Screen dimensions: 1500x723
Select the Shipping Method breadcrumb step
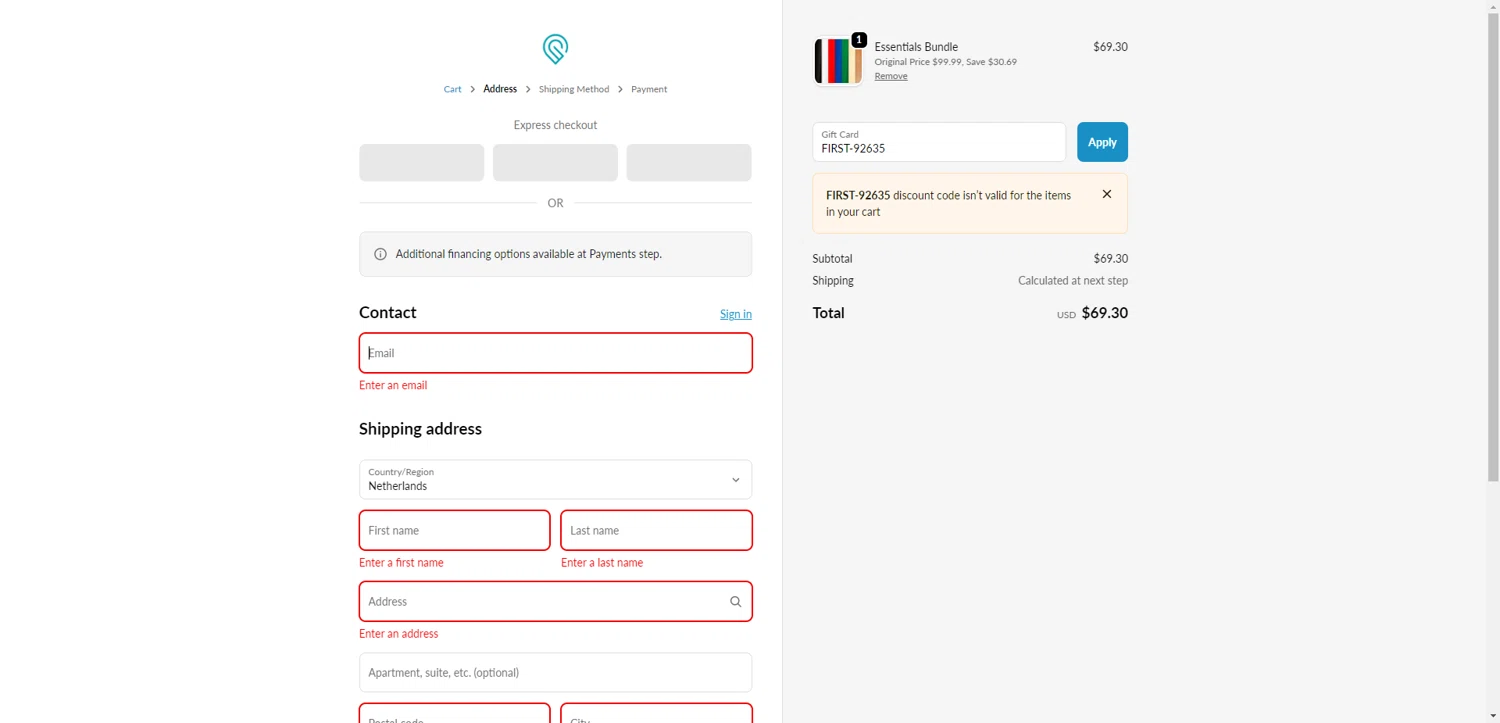tap(574, 89)
